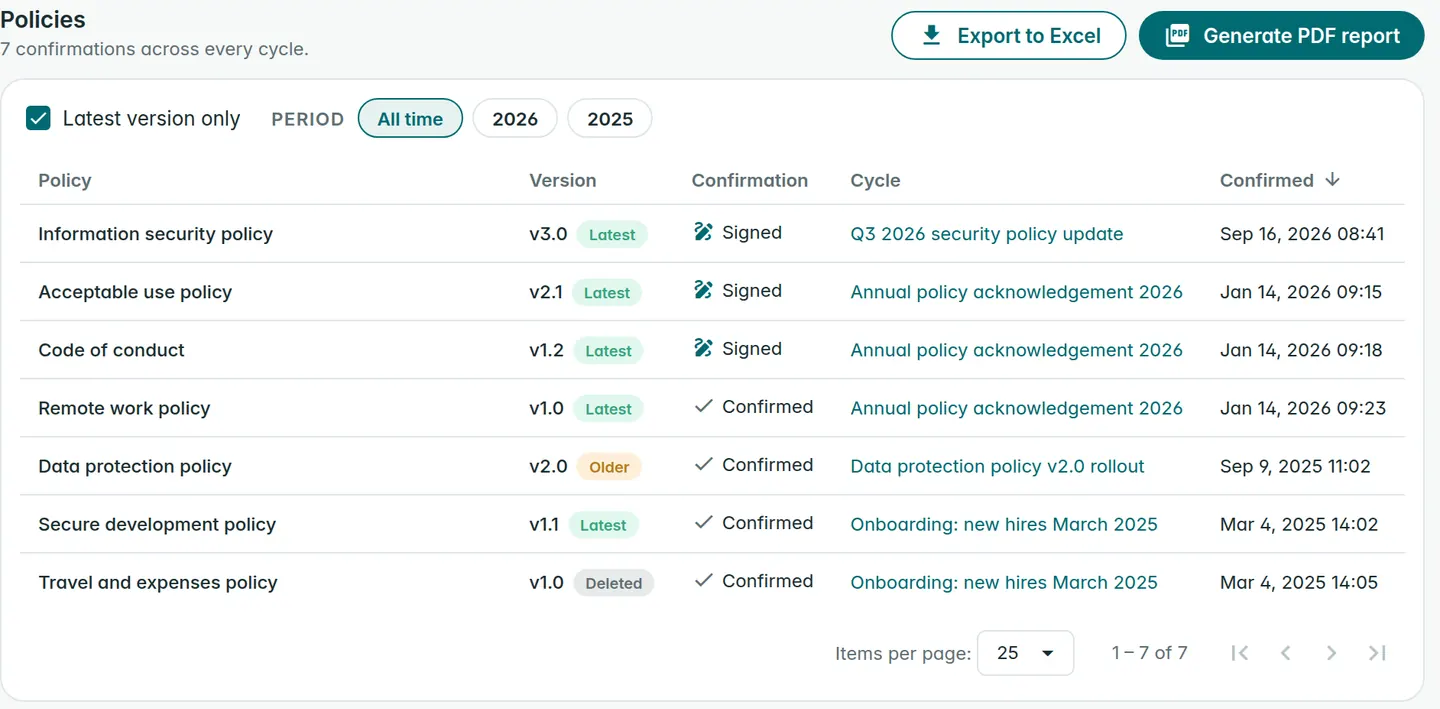Open Onboarding new hires link for Secure development policy
1440x709 pixels.
pyautogui.click(x=1004, y=524)
